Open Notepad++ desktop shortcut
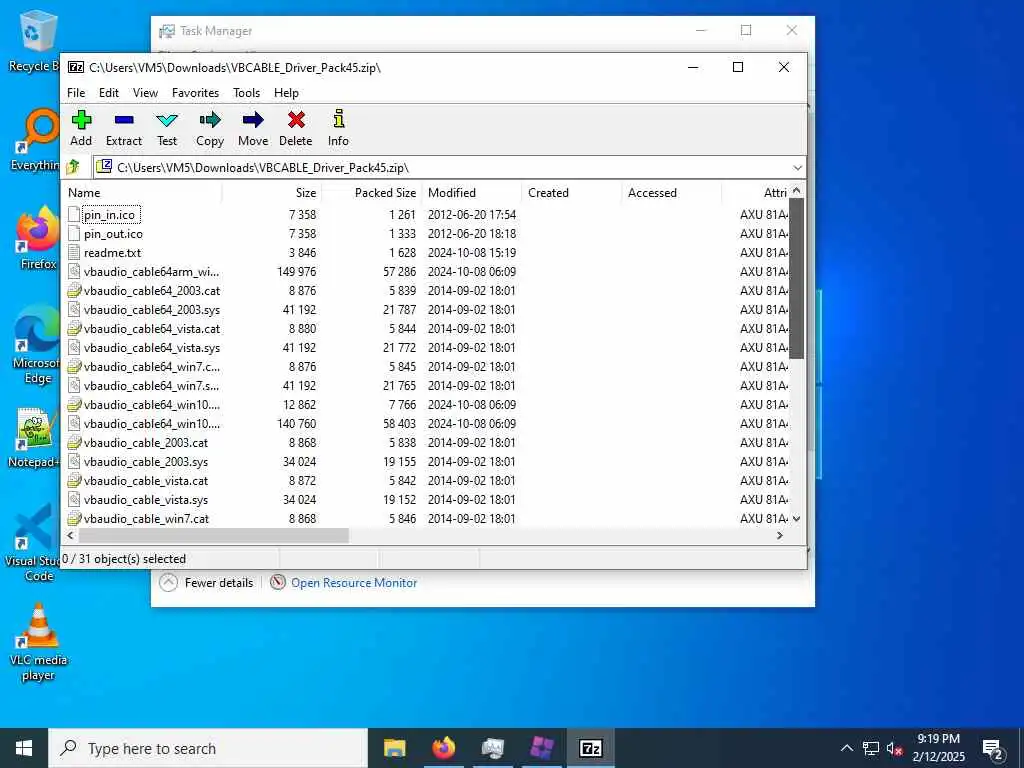Screen dimensions: 1024x768 (34, 438)
